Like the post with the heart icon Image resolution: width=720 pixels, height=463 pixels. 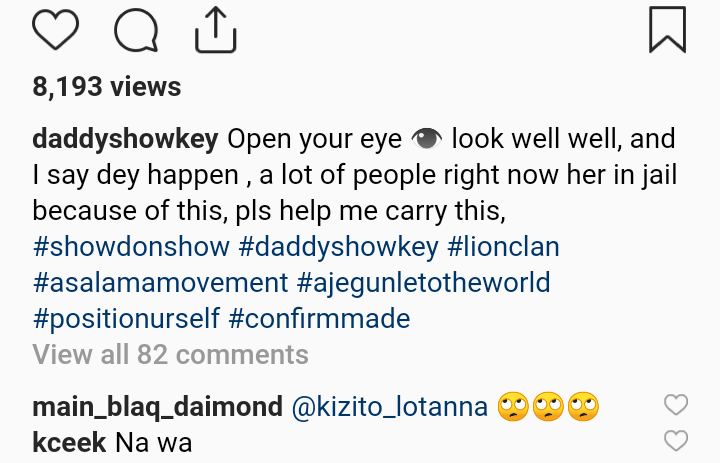[x=56, y=30]
